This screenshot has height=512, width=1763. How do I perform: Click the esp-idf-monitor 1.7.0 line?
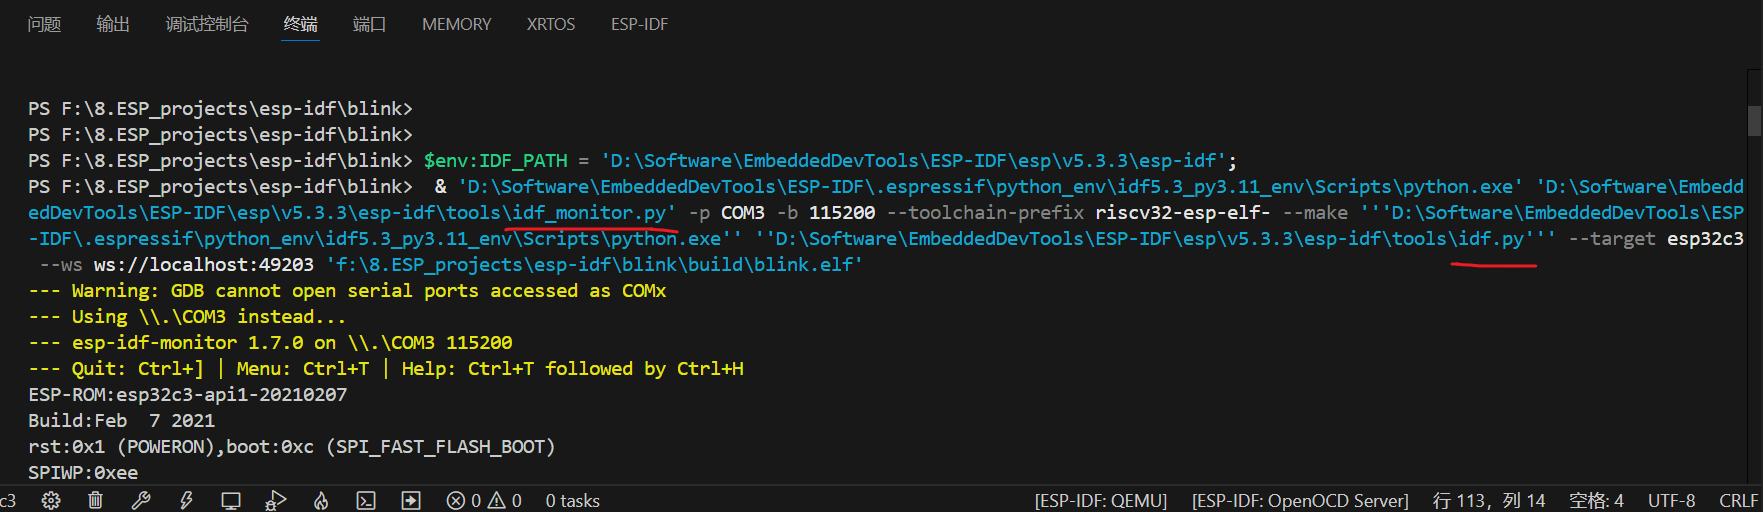[x=270, y=343]
